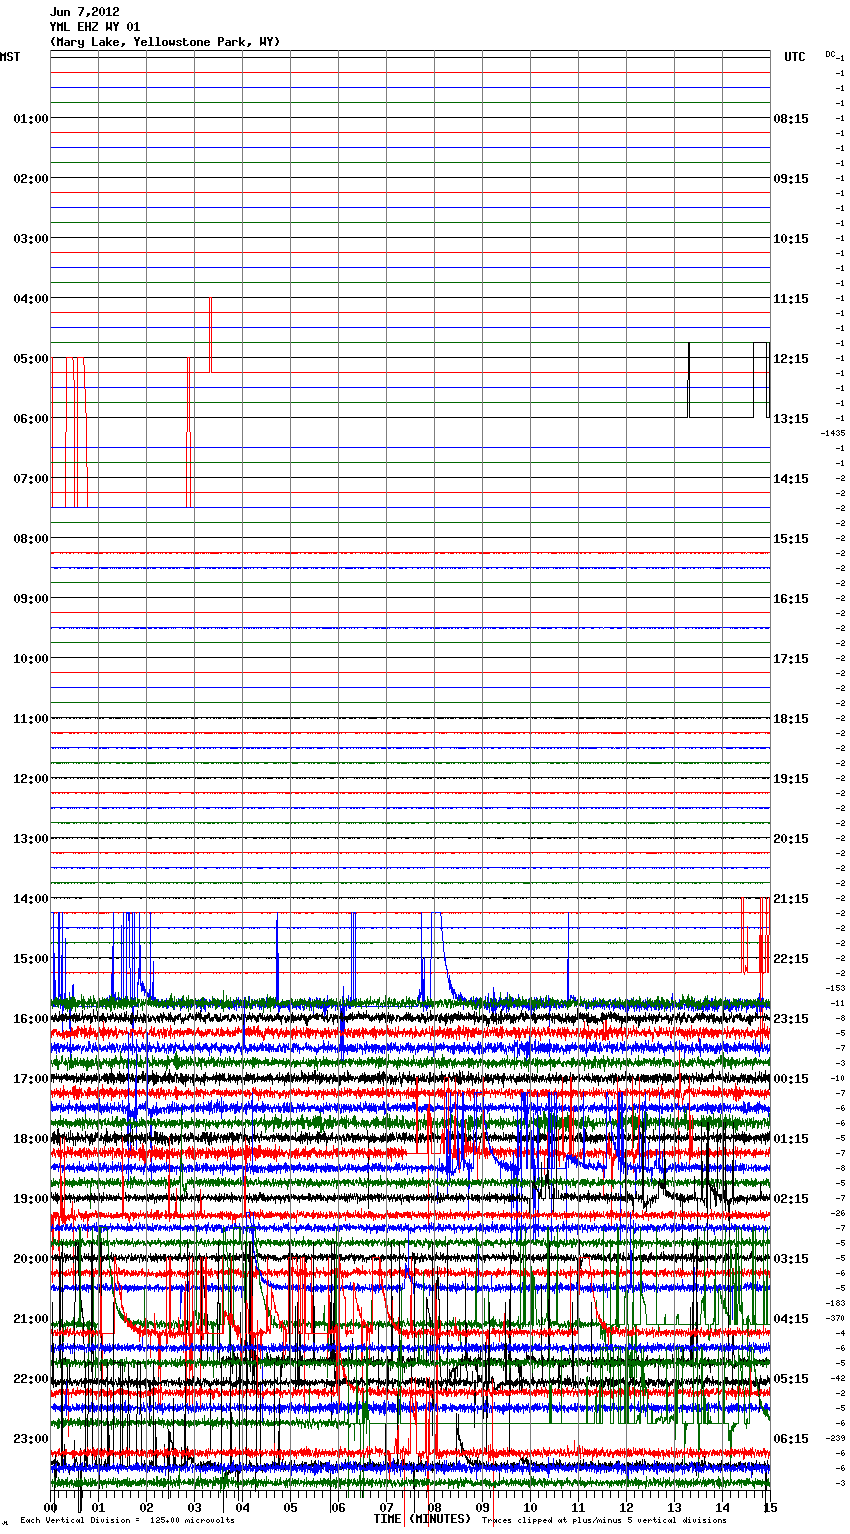Click the MST hour label '07:00'

pos(31,479)
